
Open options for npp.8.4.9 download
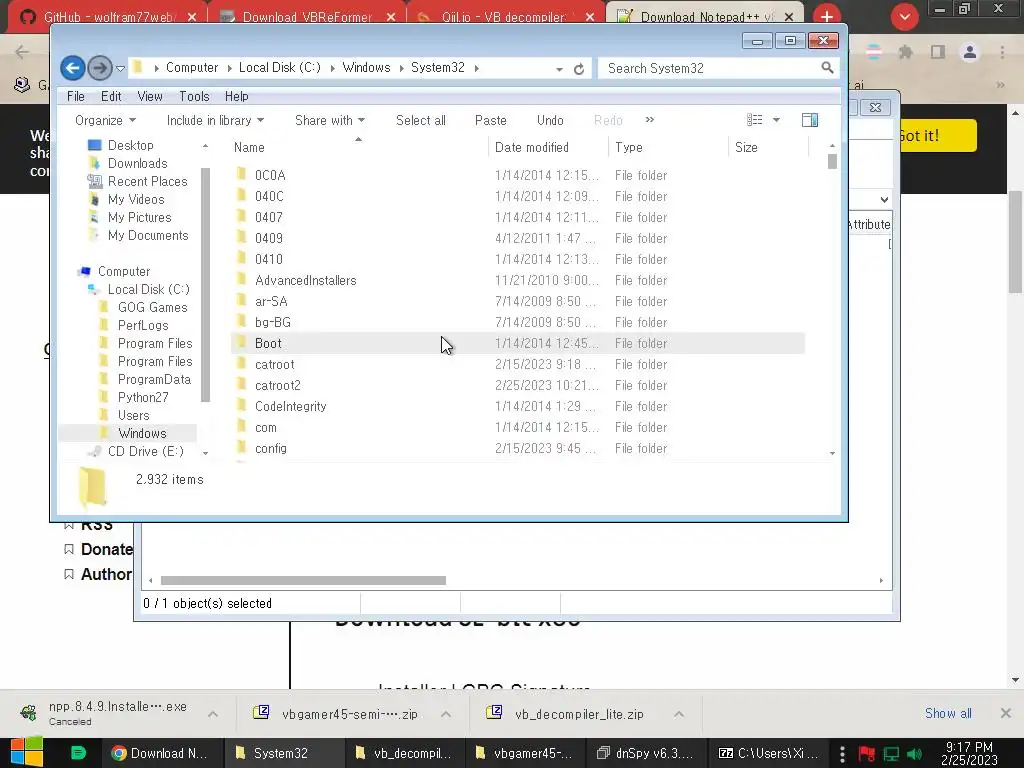(x=213, y=714)
